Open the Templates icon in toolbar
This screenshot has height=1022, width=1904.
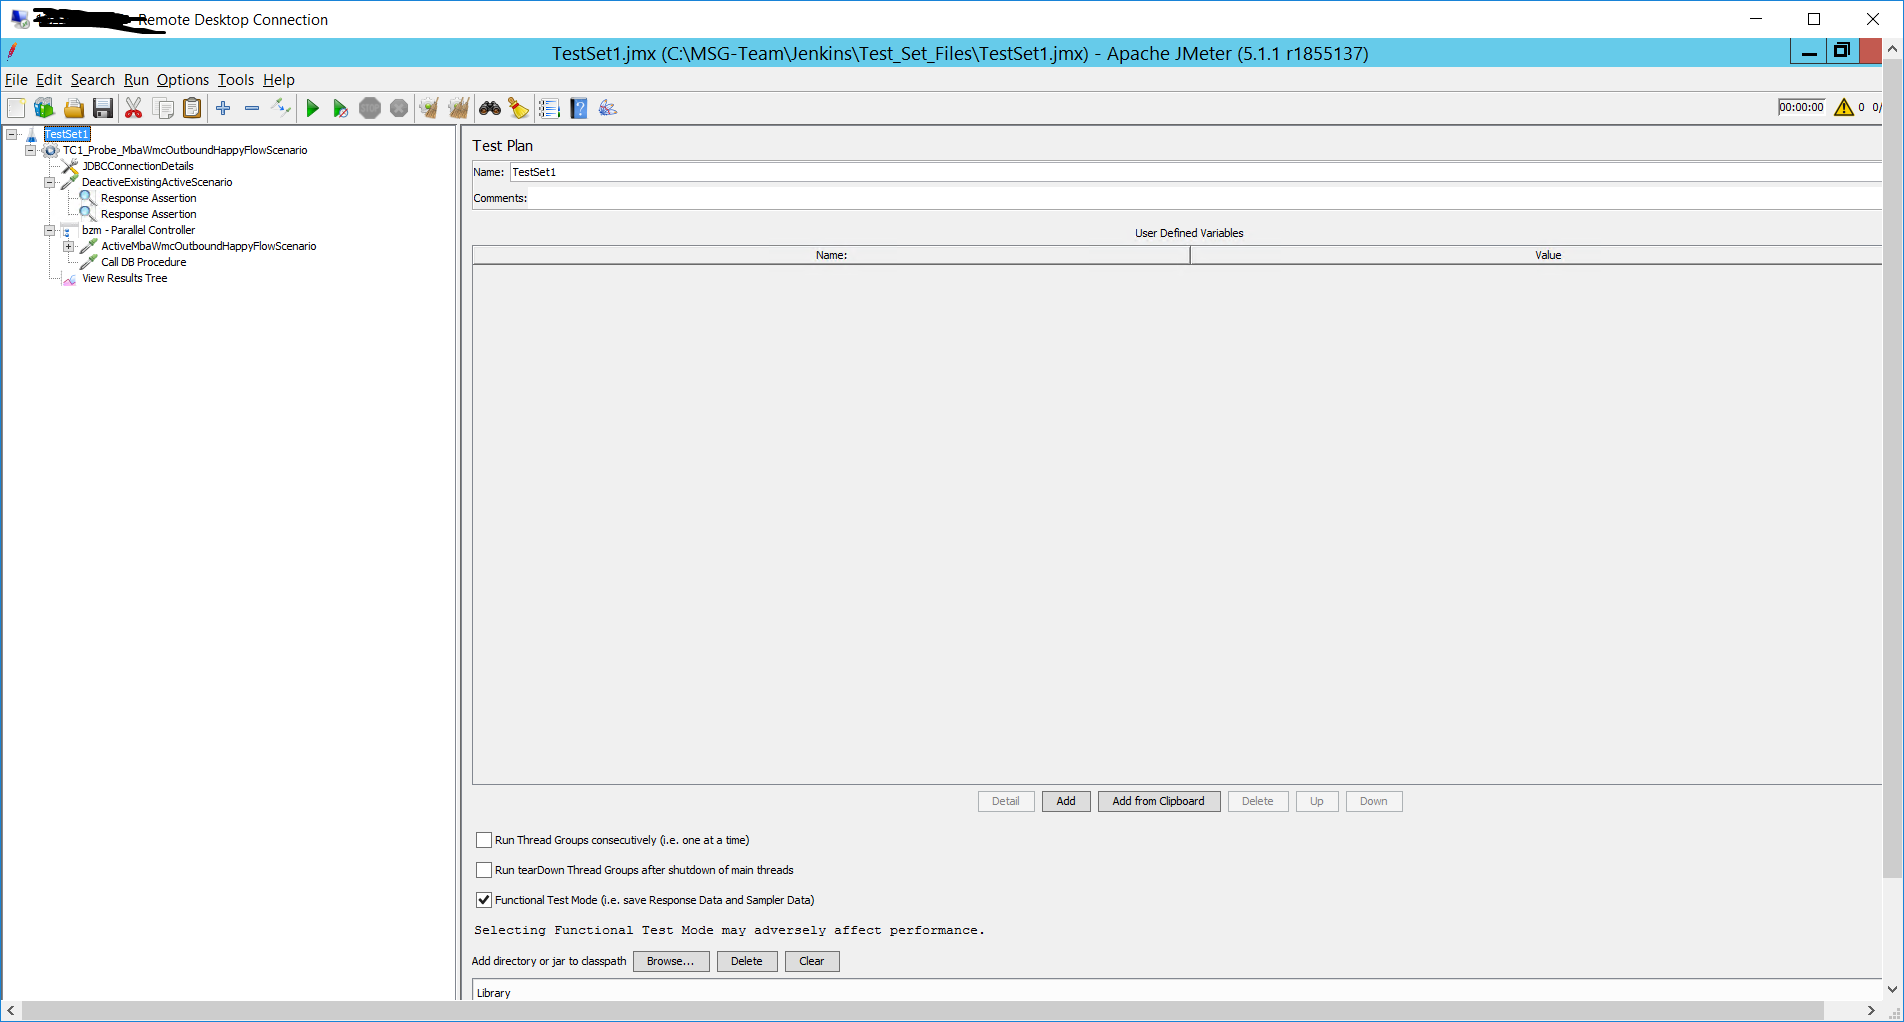pyautogui.click(x=44, y=108)
